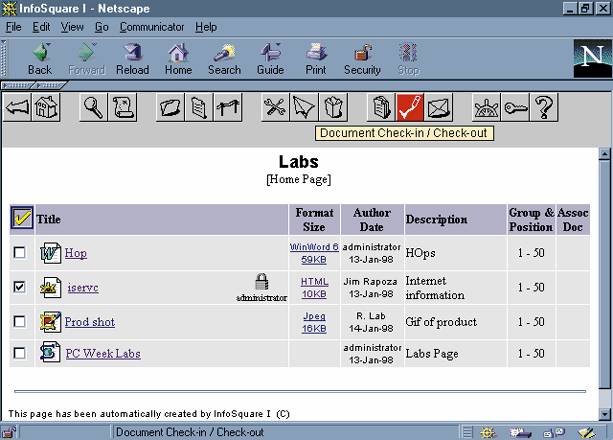Click the 16KB size link
613x440 pixels.
(x=314, y=329)
